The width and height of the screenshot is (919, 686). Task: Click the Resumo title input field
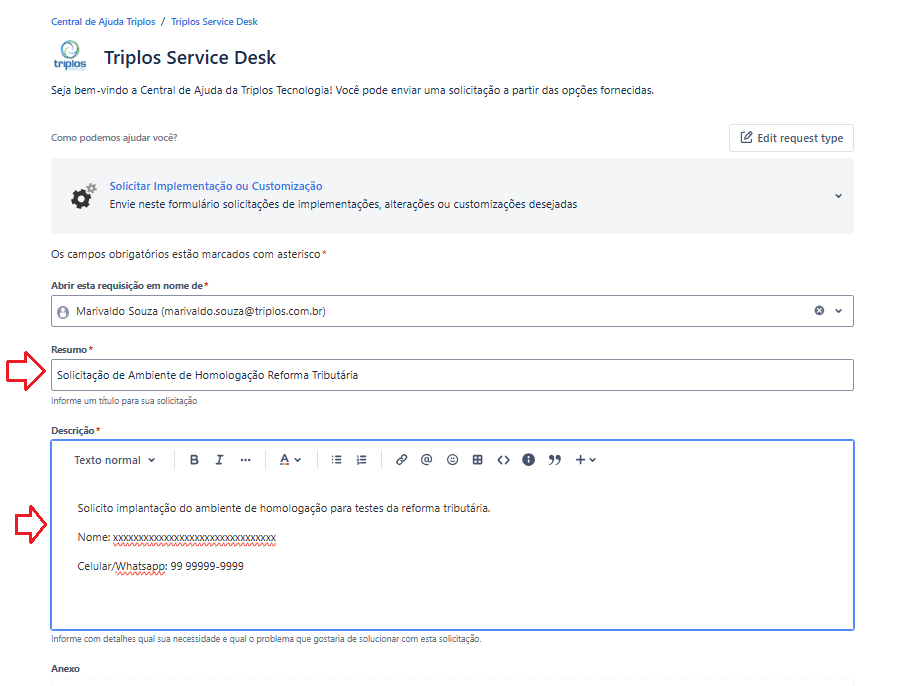[x=452, y=375]
